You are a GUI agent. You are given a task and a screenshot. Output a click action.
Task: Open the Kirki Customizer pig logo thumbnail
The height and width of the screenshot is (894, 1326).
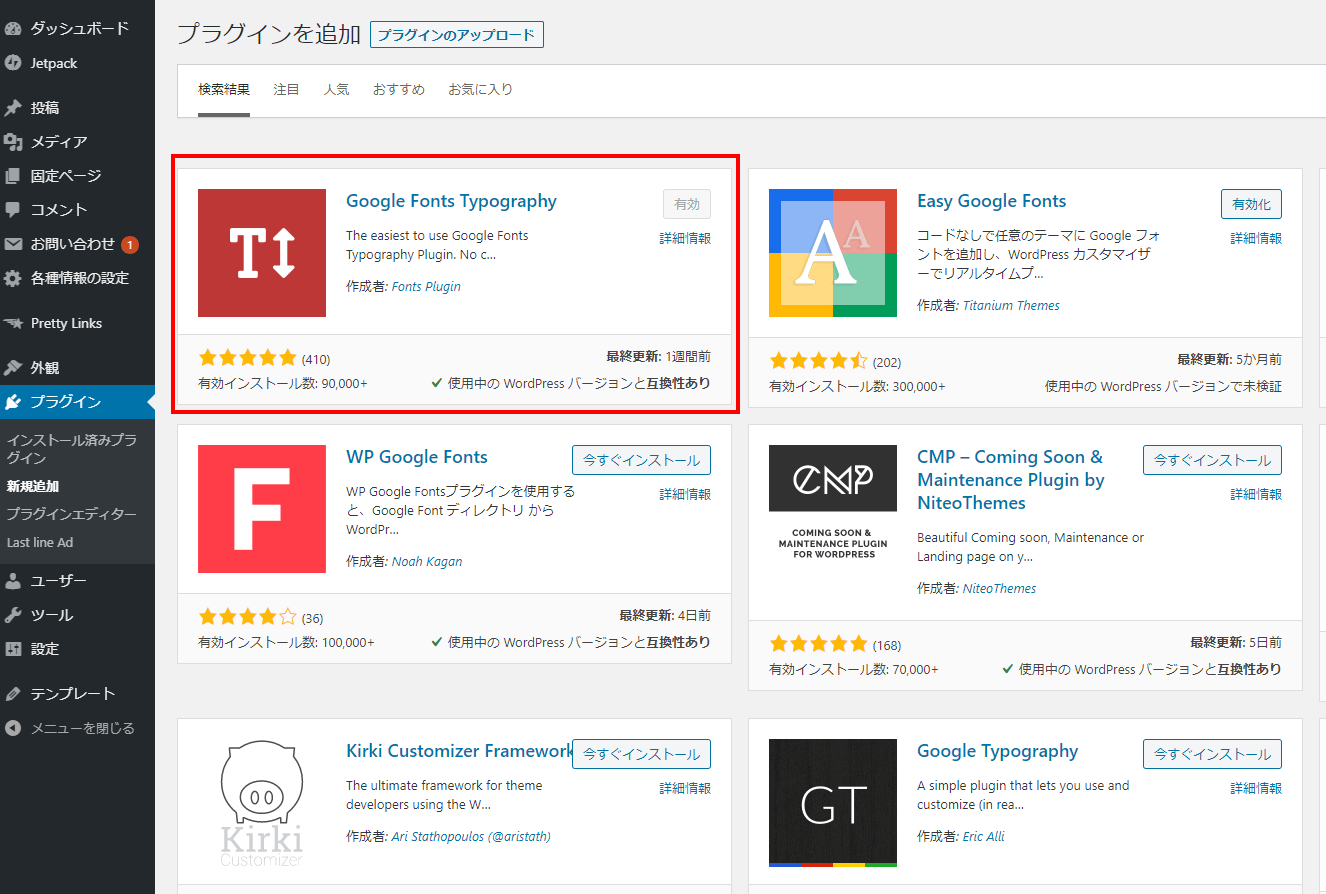pos(262,803)
